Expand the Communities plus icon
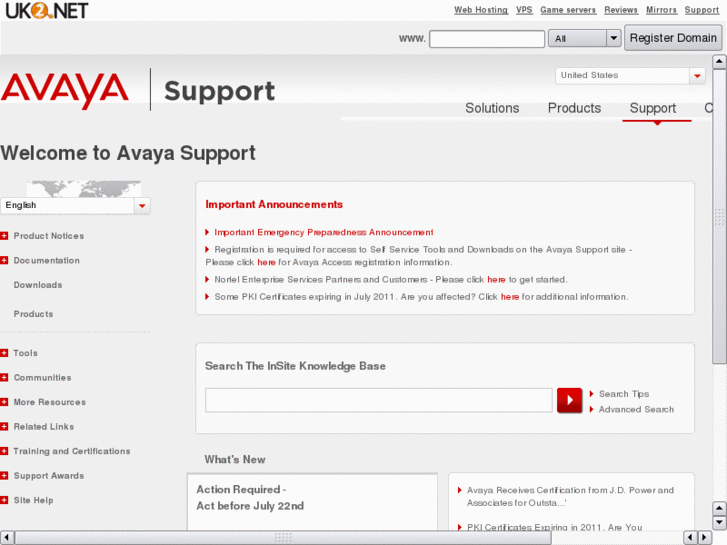 tap(4, 378)
